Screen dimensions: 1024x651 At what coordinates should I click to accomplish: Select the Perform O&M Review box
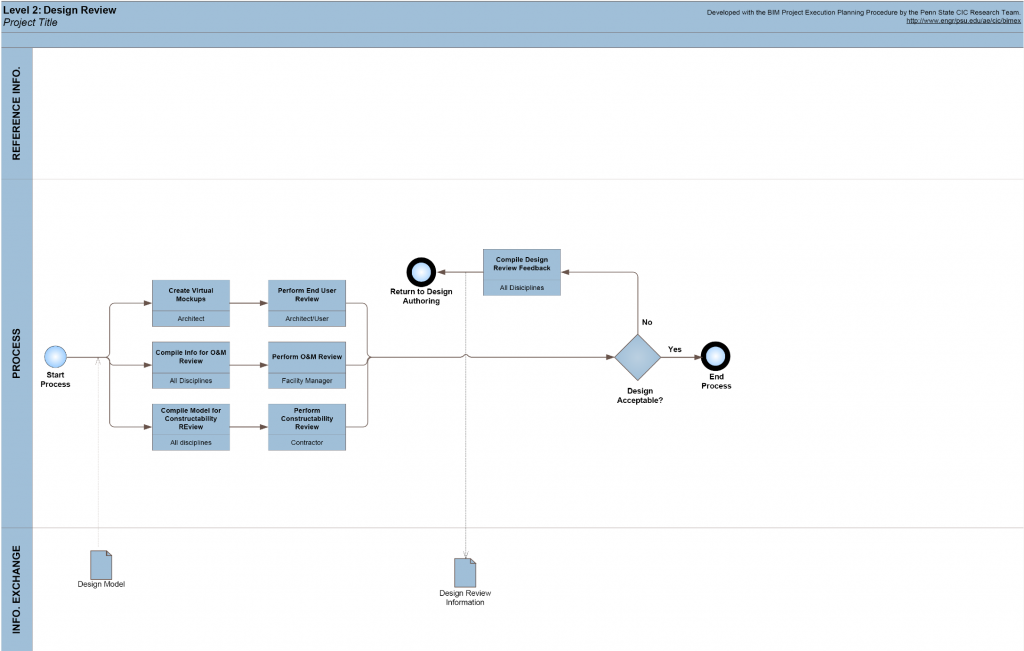pyautogui.click(x=307, y=364)
